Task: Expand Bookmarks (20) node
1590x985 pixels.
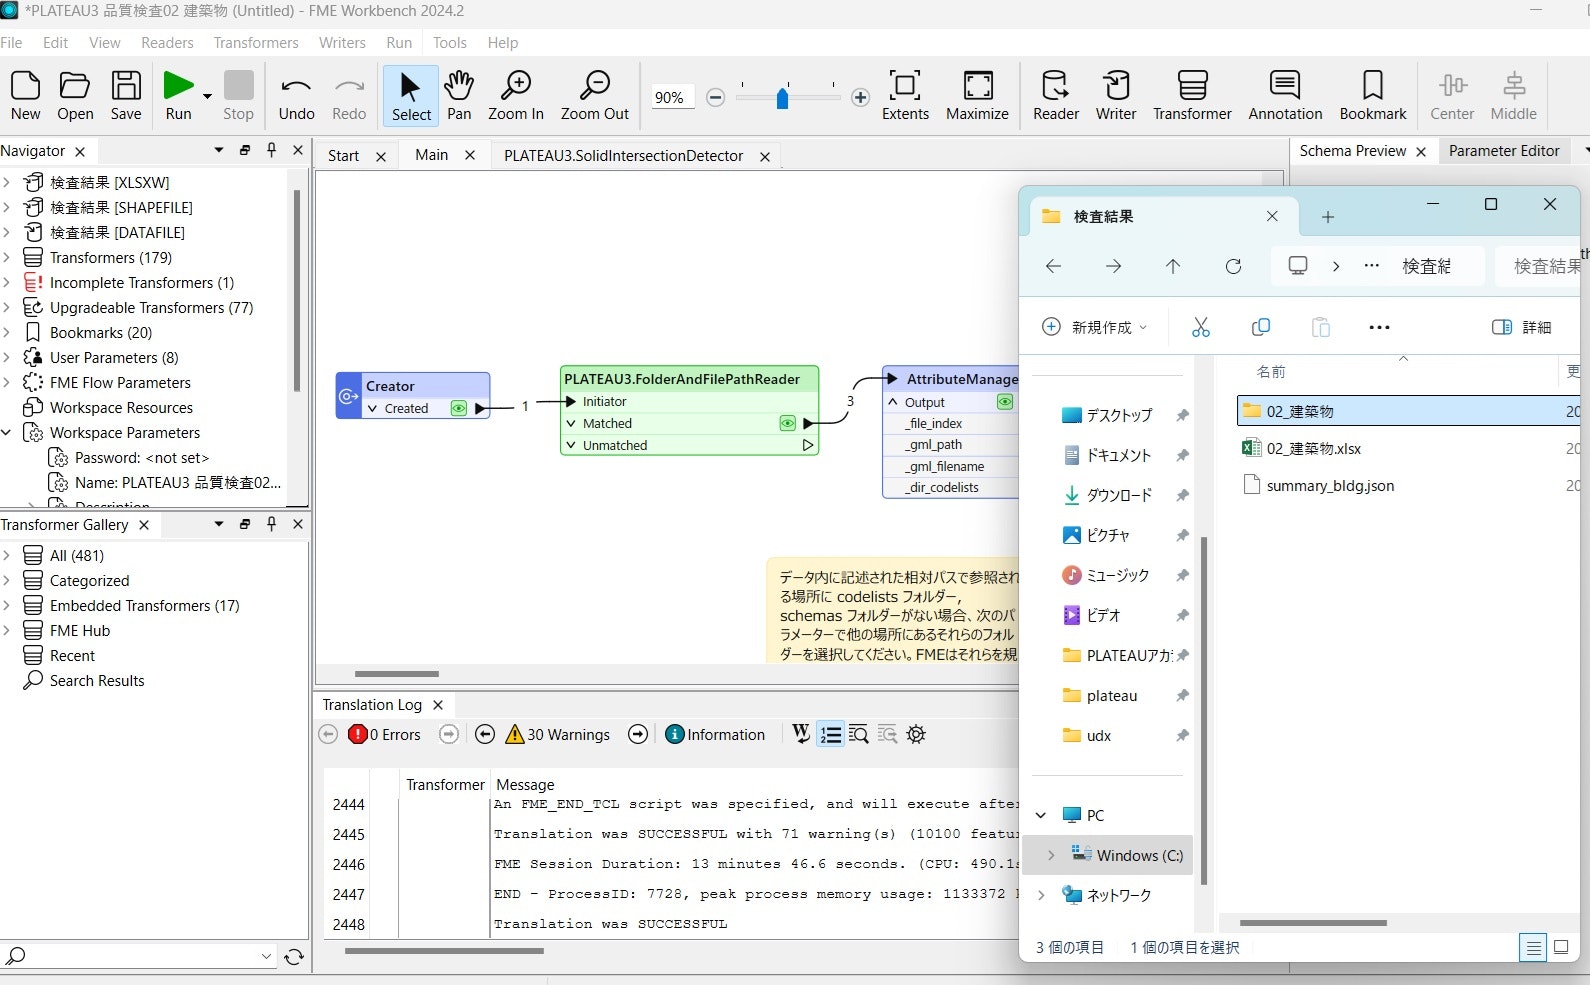Action: [7, 332]
